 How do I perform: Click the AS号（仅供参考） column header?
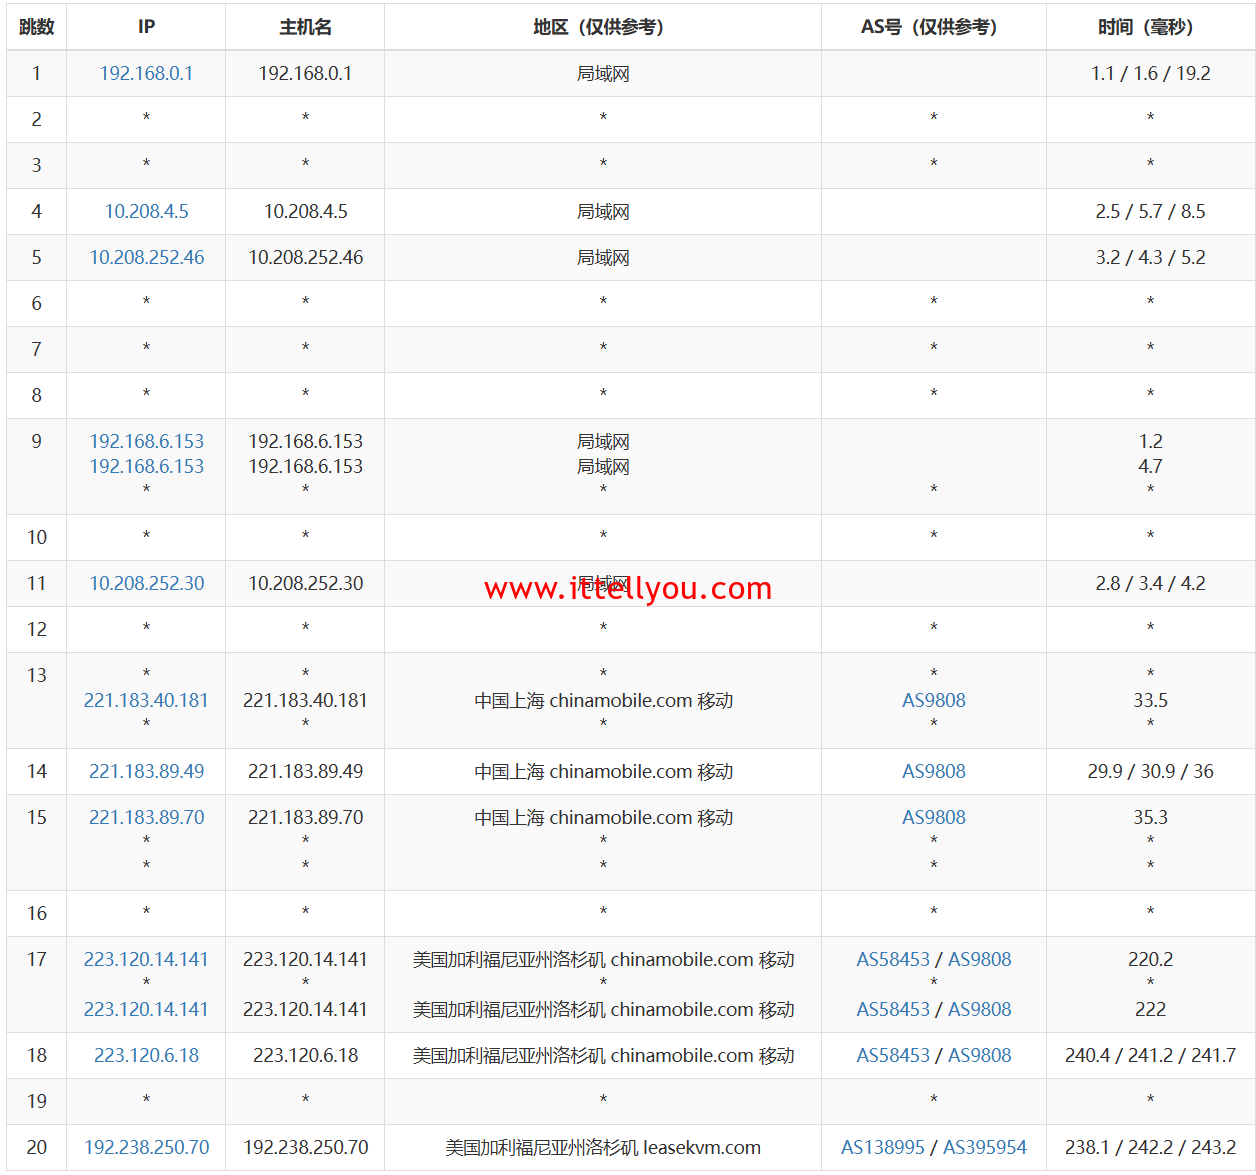[x=934, y=27]
